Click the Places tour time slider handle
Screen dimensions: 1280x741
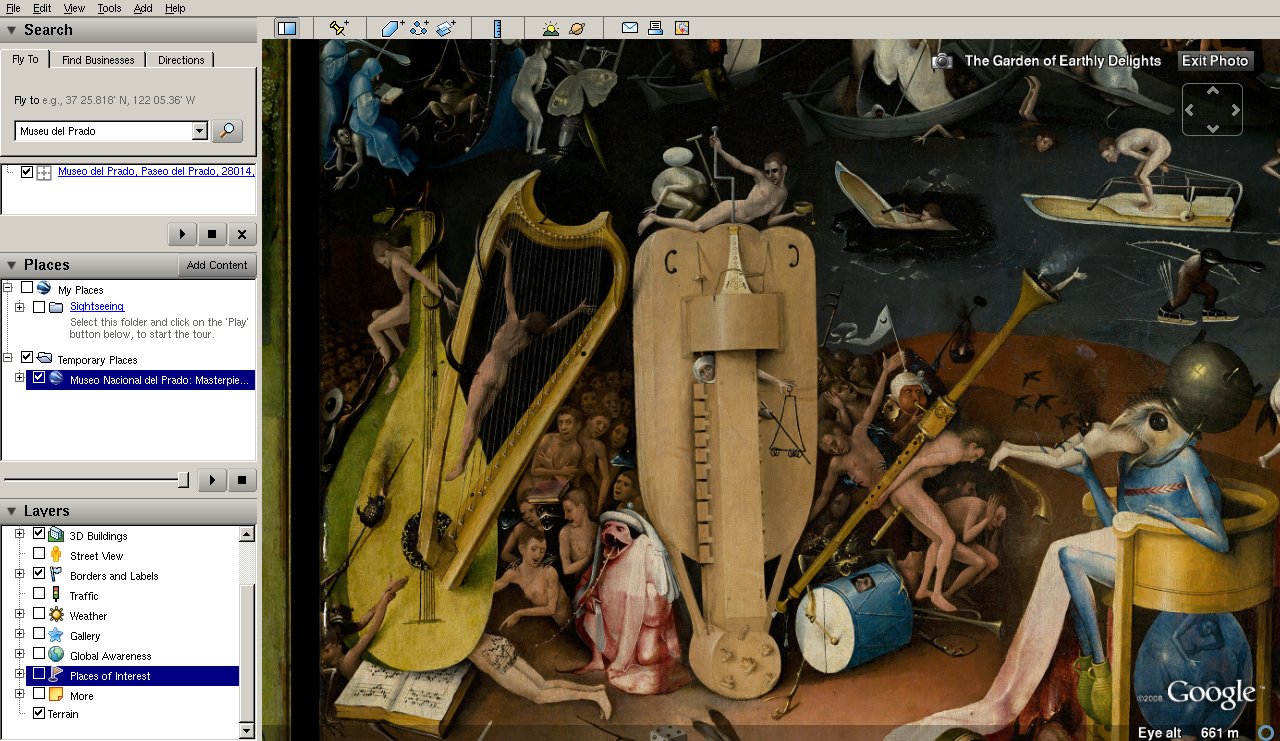click(x=183, y=480)
